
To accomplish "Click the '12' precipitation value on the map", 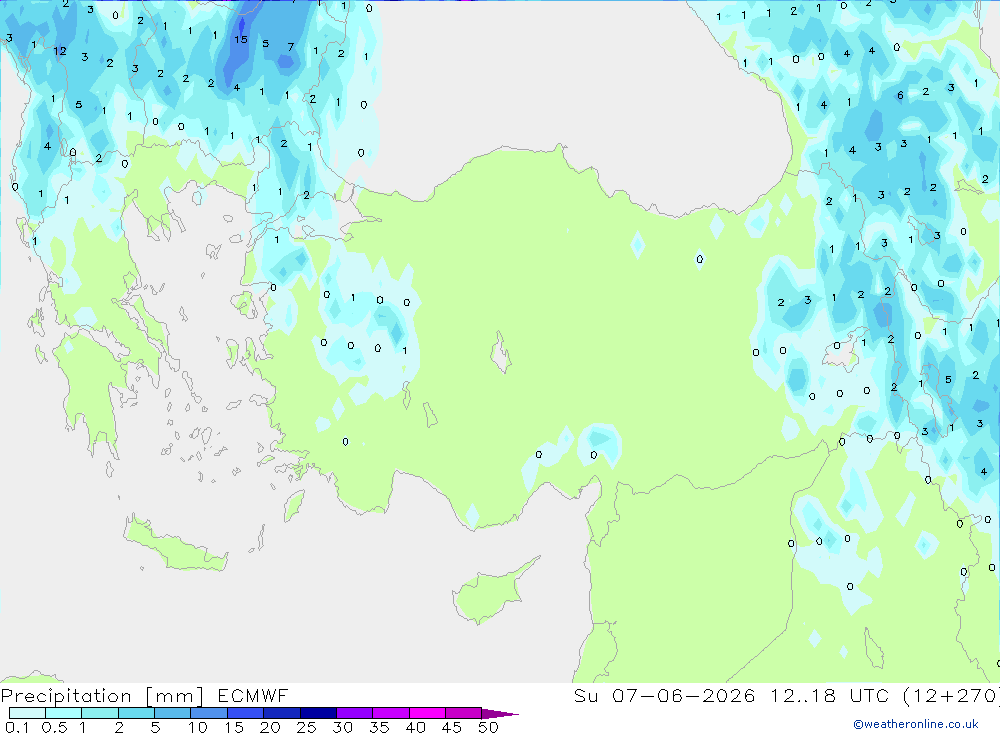I will [x=60, y=51].
